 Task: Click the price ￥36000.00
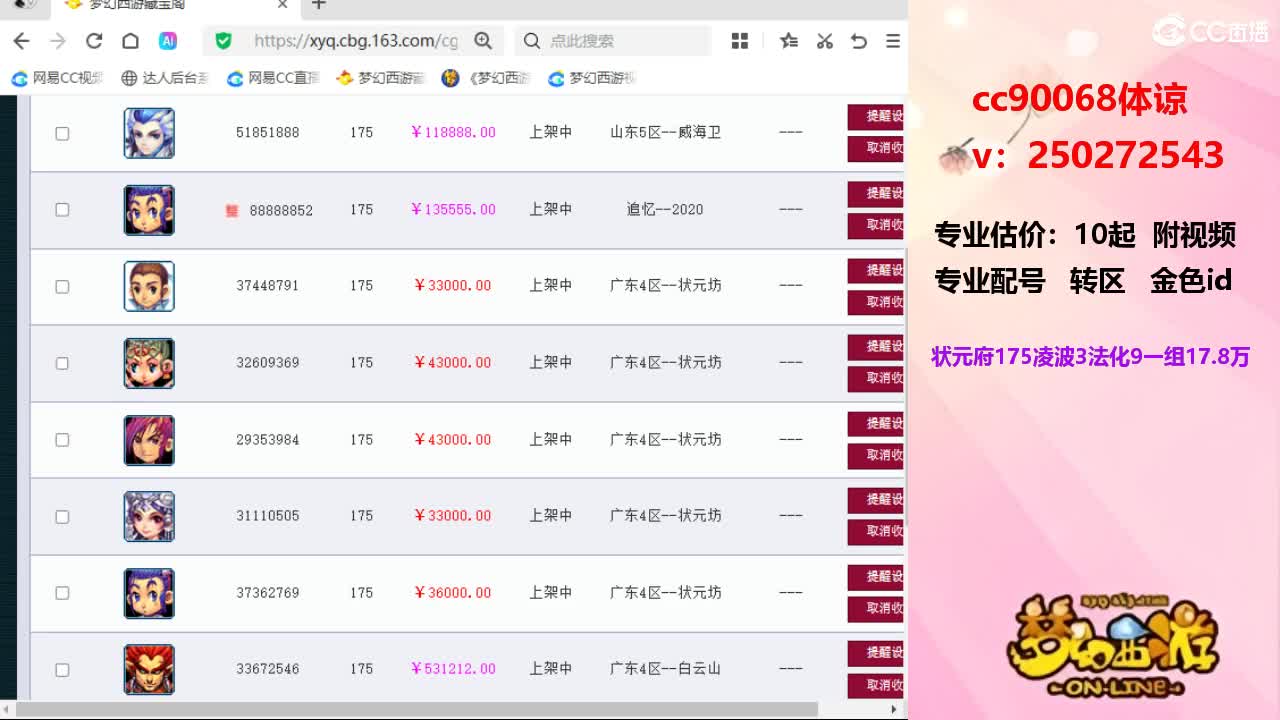pyautogui.click(x=453, y=593)
